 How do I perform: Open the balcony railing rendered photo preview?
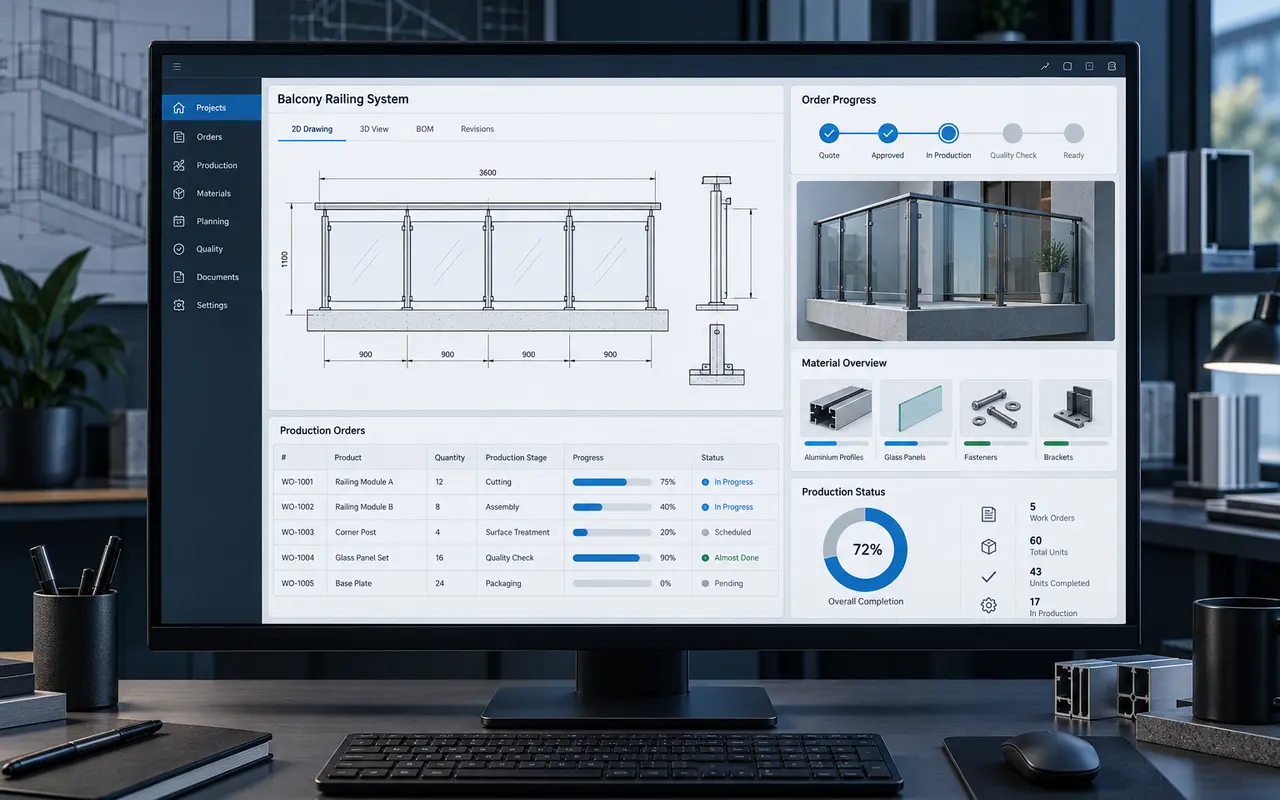pyautogui.click(x=955, y=261)
